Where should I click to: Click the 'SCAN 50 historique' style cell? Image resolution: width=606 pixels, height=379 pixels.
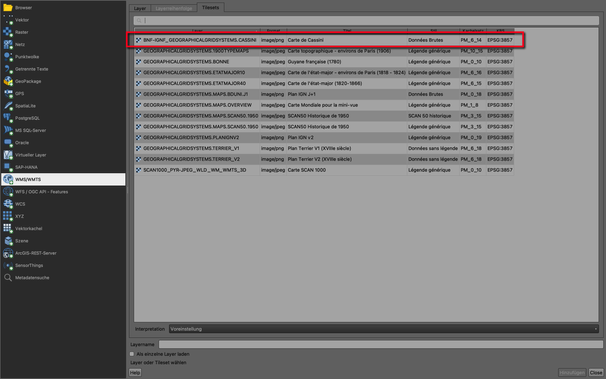429,116
